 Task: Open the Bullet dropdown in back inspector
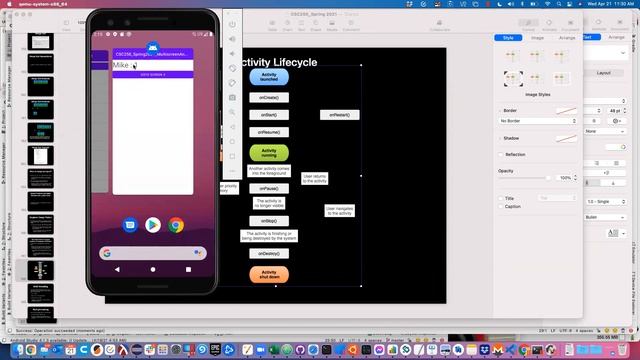click(x=604, y=217)
